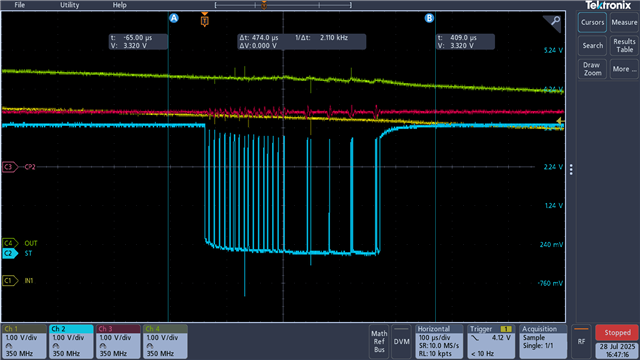Click the Math Ref Bus button
The width and height of the screenshot is (640, 360).
379,342
